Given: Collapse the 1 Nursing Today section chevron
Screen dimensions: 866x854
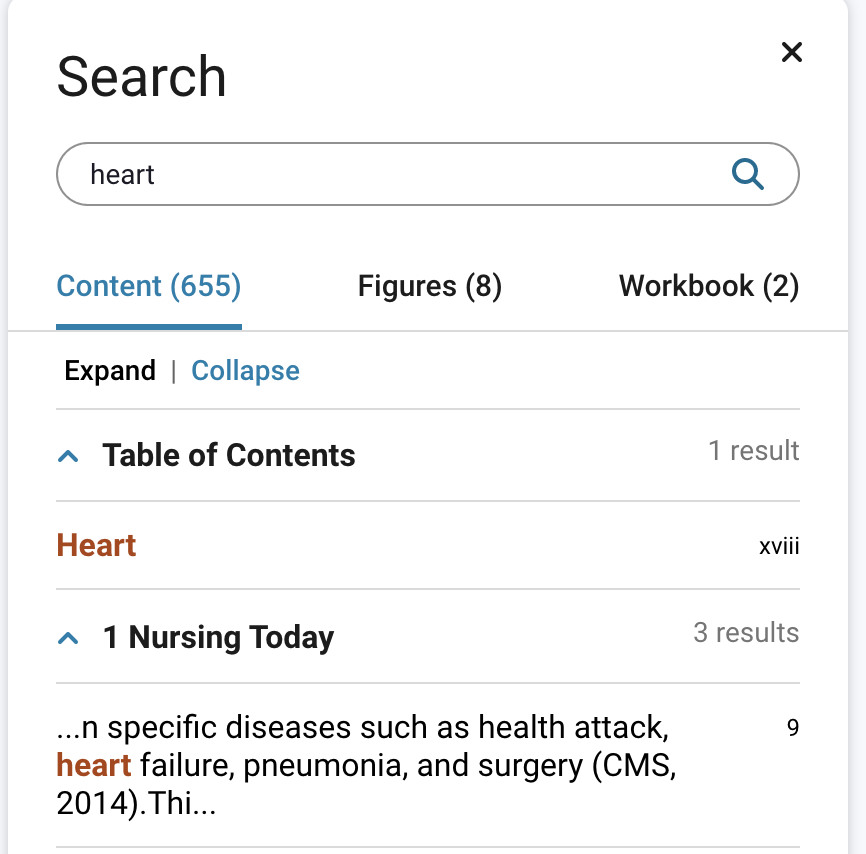Looking at the screenshot, I should (x=67, y=637).
